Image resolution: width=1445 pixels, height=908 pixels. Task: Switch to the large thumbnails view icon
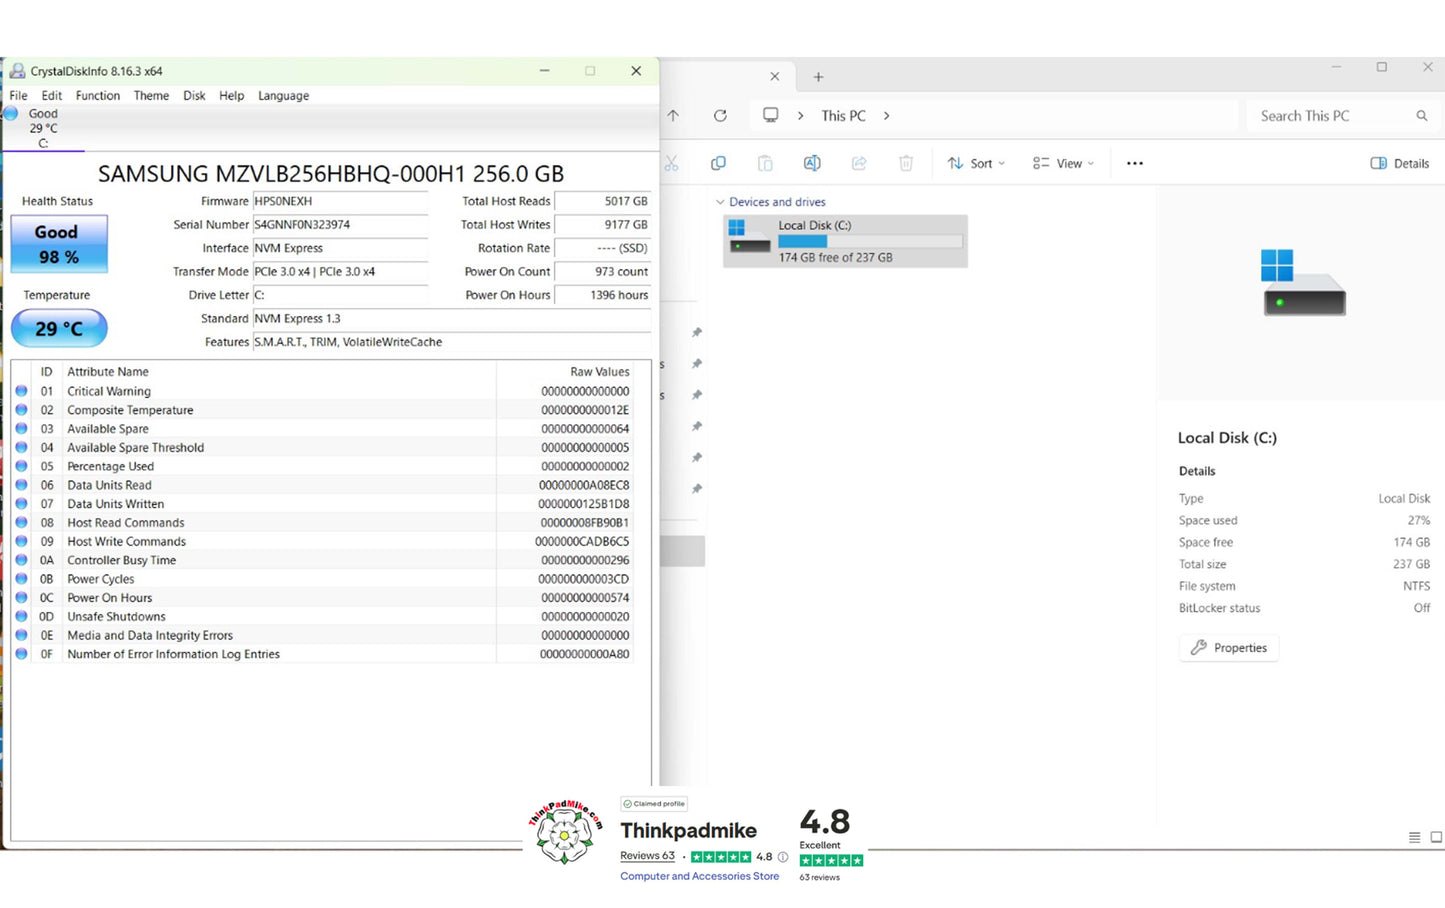(1436, 837)
